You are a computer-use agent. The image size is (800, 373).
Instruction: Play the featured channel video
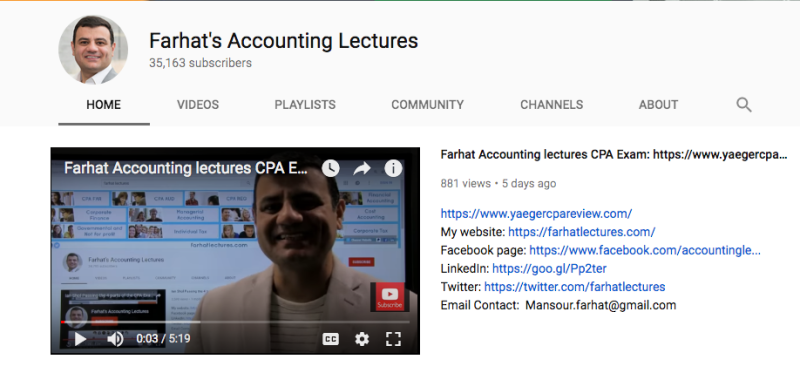click(80, 339)
